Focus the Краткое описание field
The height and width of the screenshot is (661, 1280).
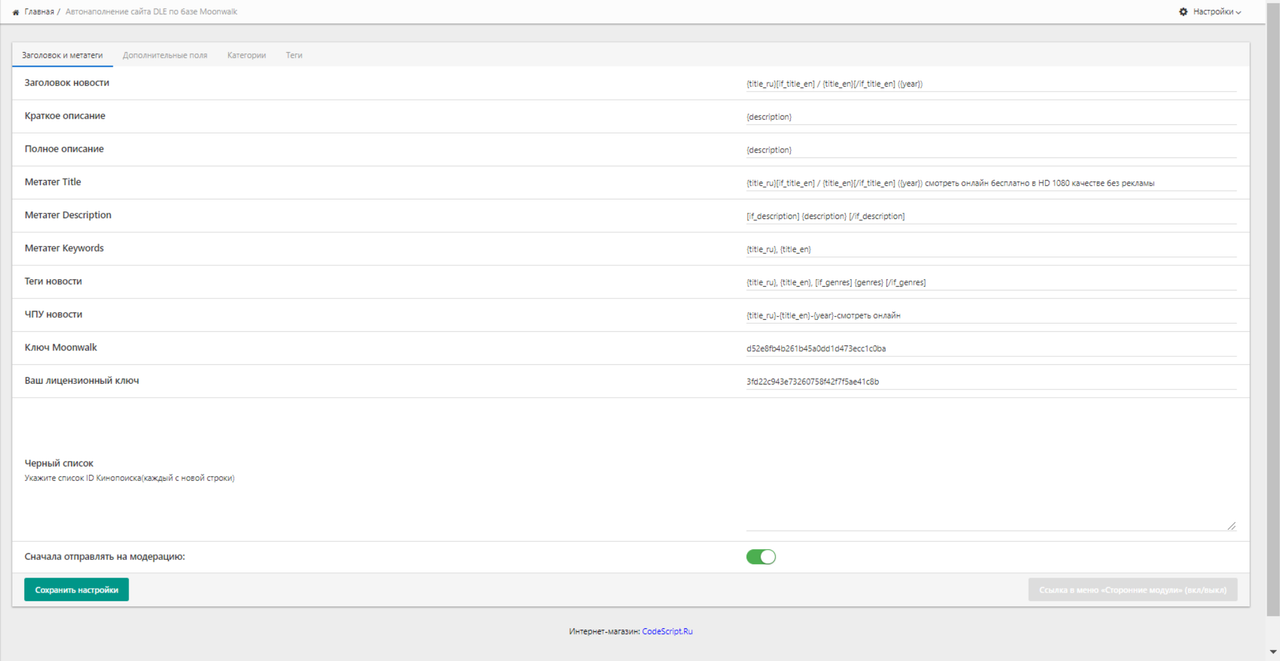991,117
